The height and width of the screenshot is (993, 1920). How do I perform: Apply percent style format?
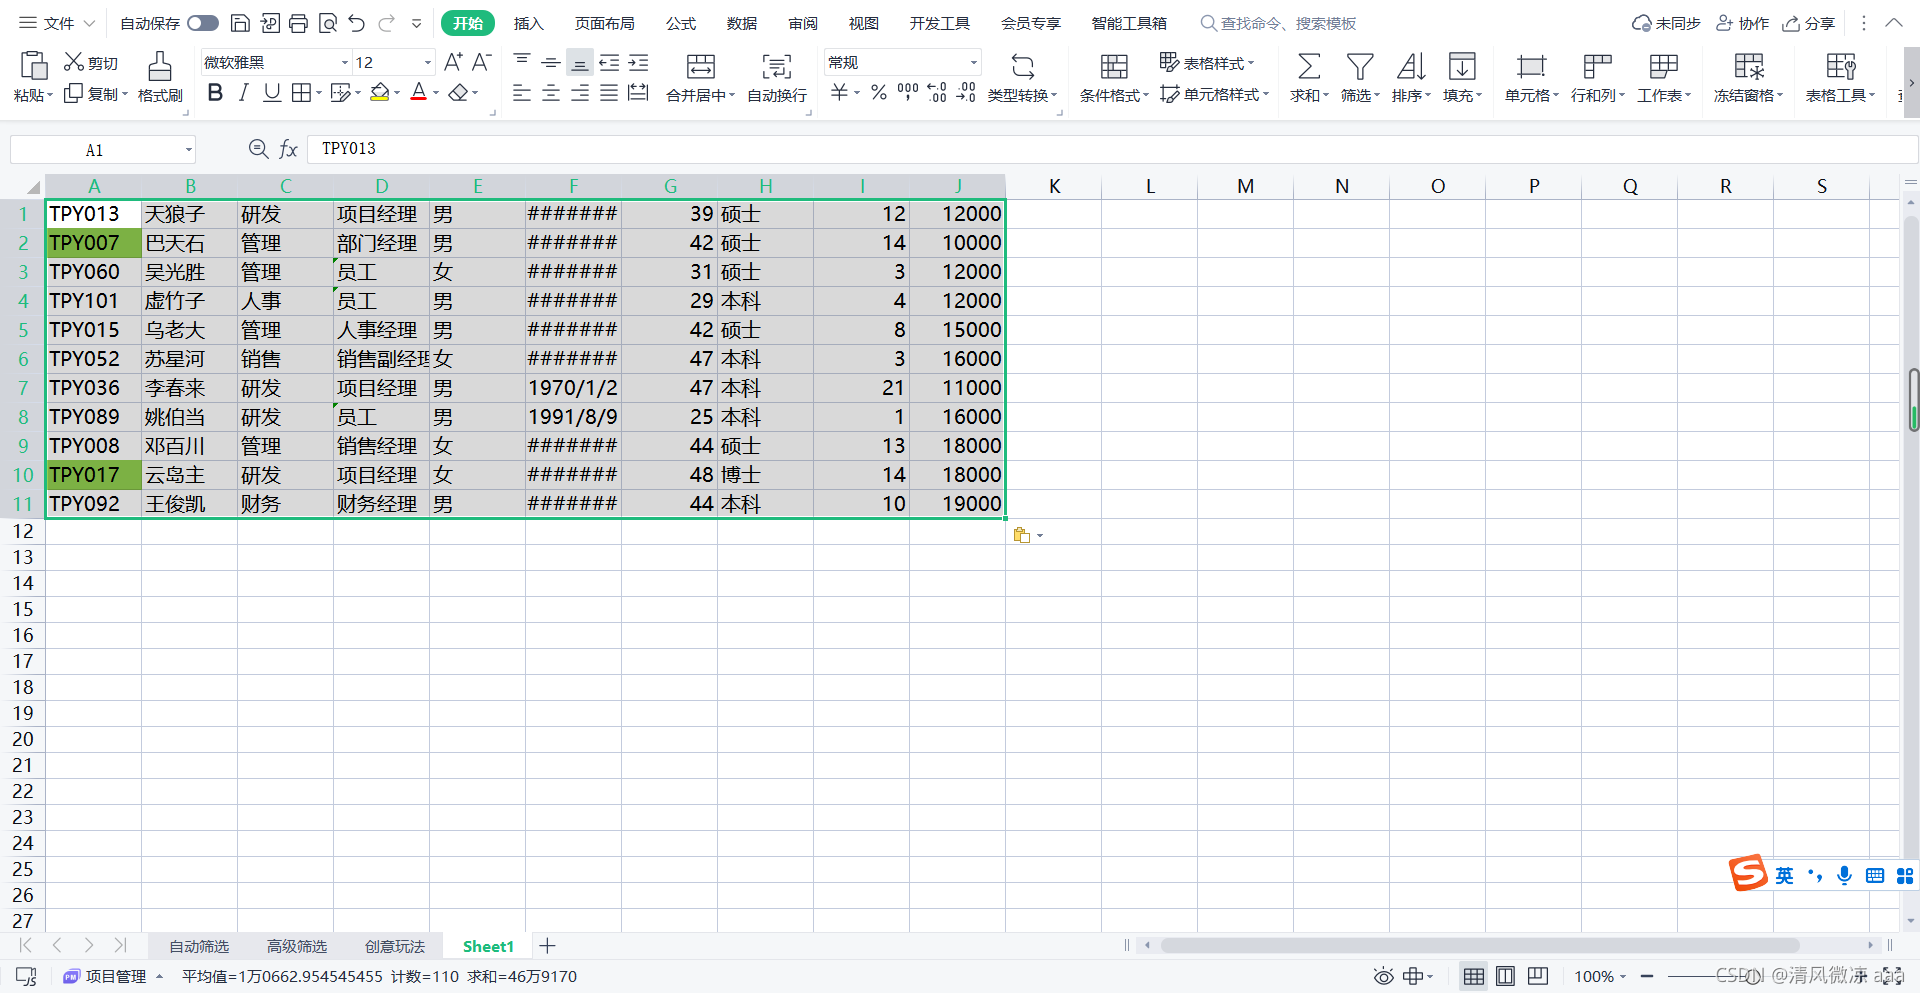(879, 93)
